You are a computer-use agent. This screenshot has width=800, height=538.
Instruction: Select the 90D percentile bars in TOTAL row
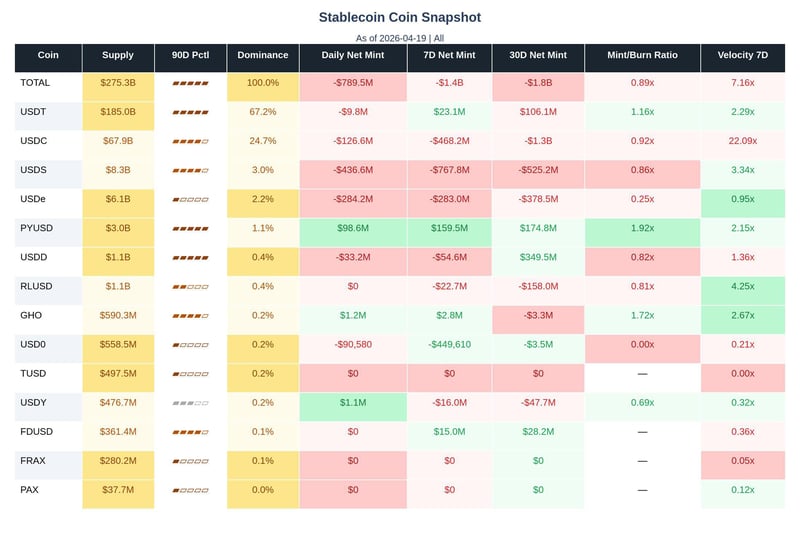[x=190, y=83]
